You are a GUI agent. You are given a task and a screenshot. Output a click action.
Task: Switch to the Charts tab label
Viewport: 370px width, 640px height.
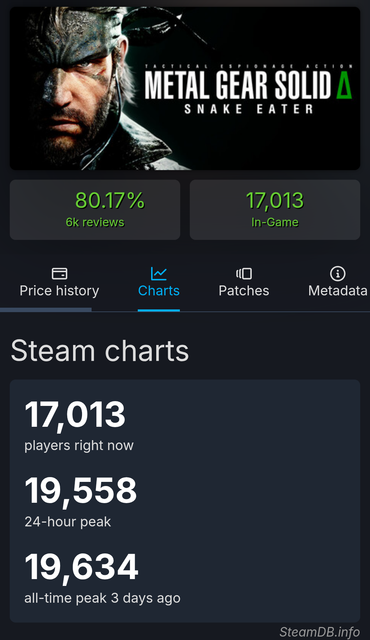(x=159, y=291)
